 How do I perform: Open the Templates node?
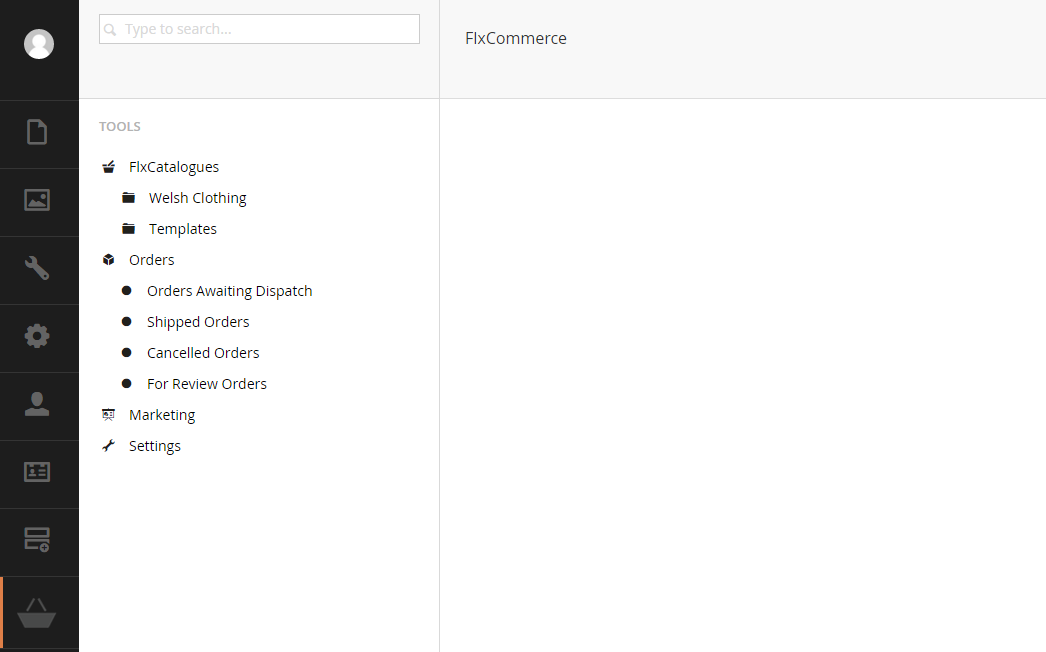183,229
